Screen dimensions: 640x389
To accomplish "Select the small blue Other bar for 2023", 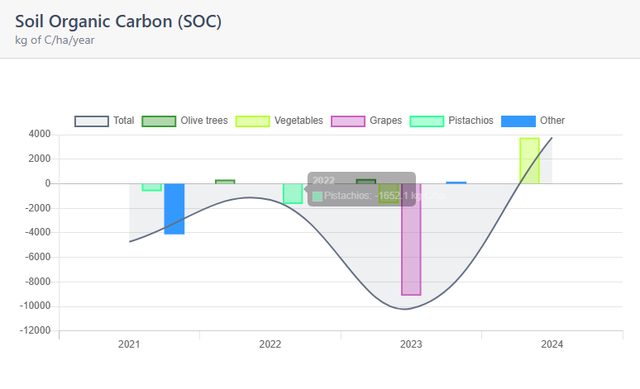I will coord(456,182).
